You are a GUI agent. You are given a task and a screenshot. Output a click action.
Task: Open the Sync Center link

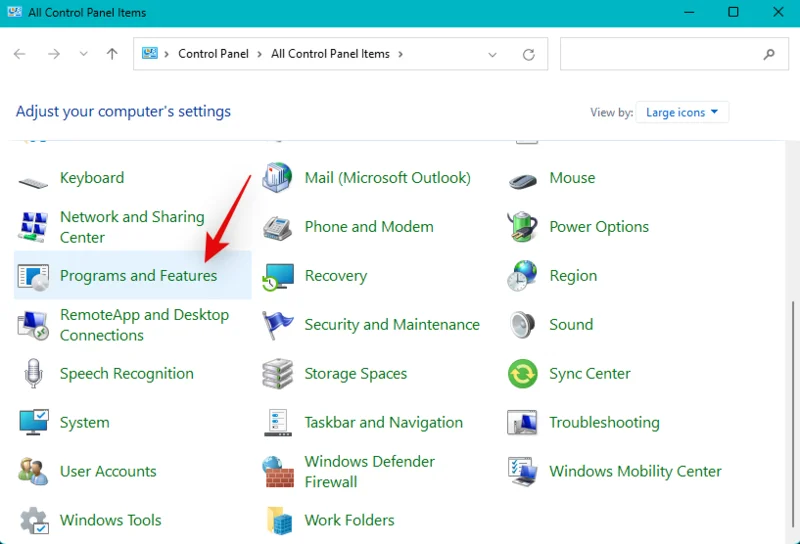(x=590, y=374)
